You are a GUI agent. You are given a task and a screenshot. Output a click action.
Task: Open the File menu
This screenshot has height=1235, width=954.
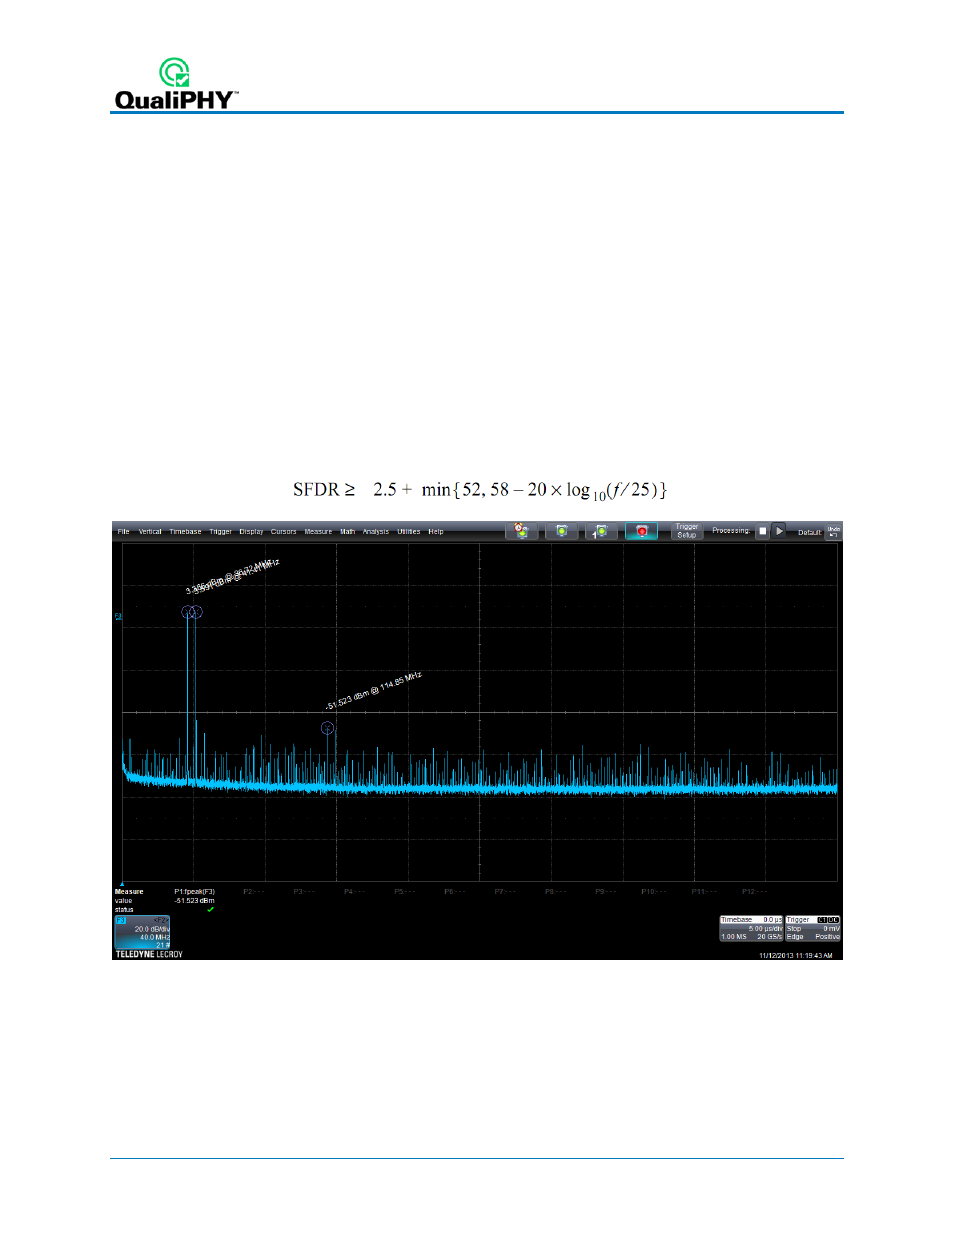[x=123, y=532]
